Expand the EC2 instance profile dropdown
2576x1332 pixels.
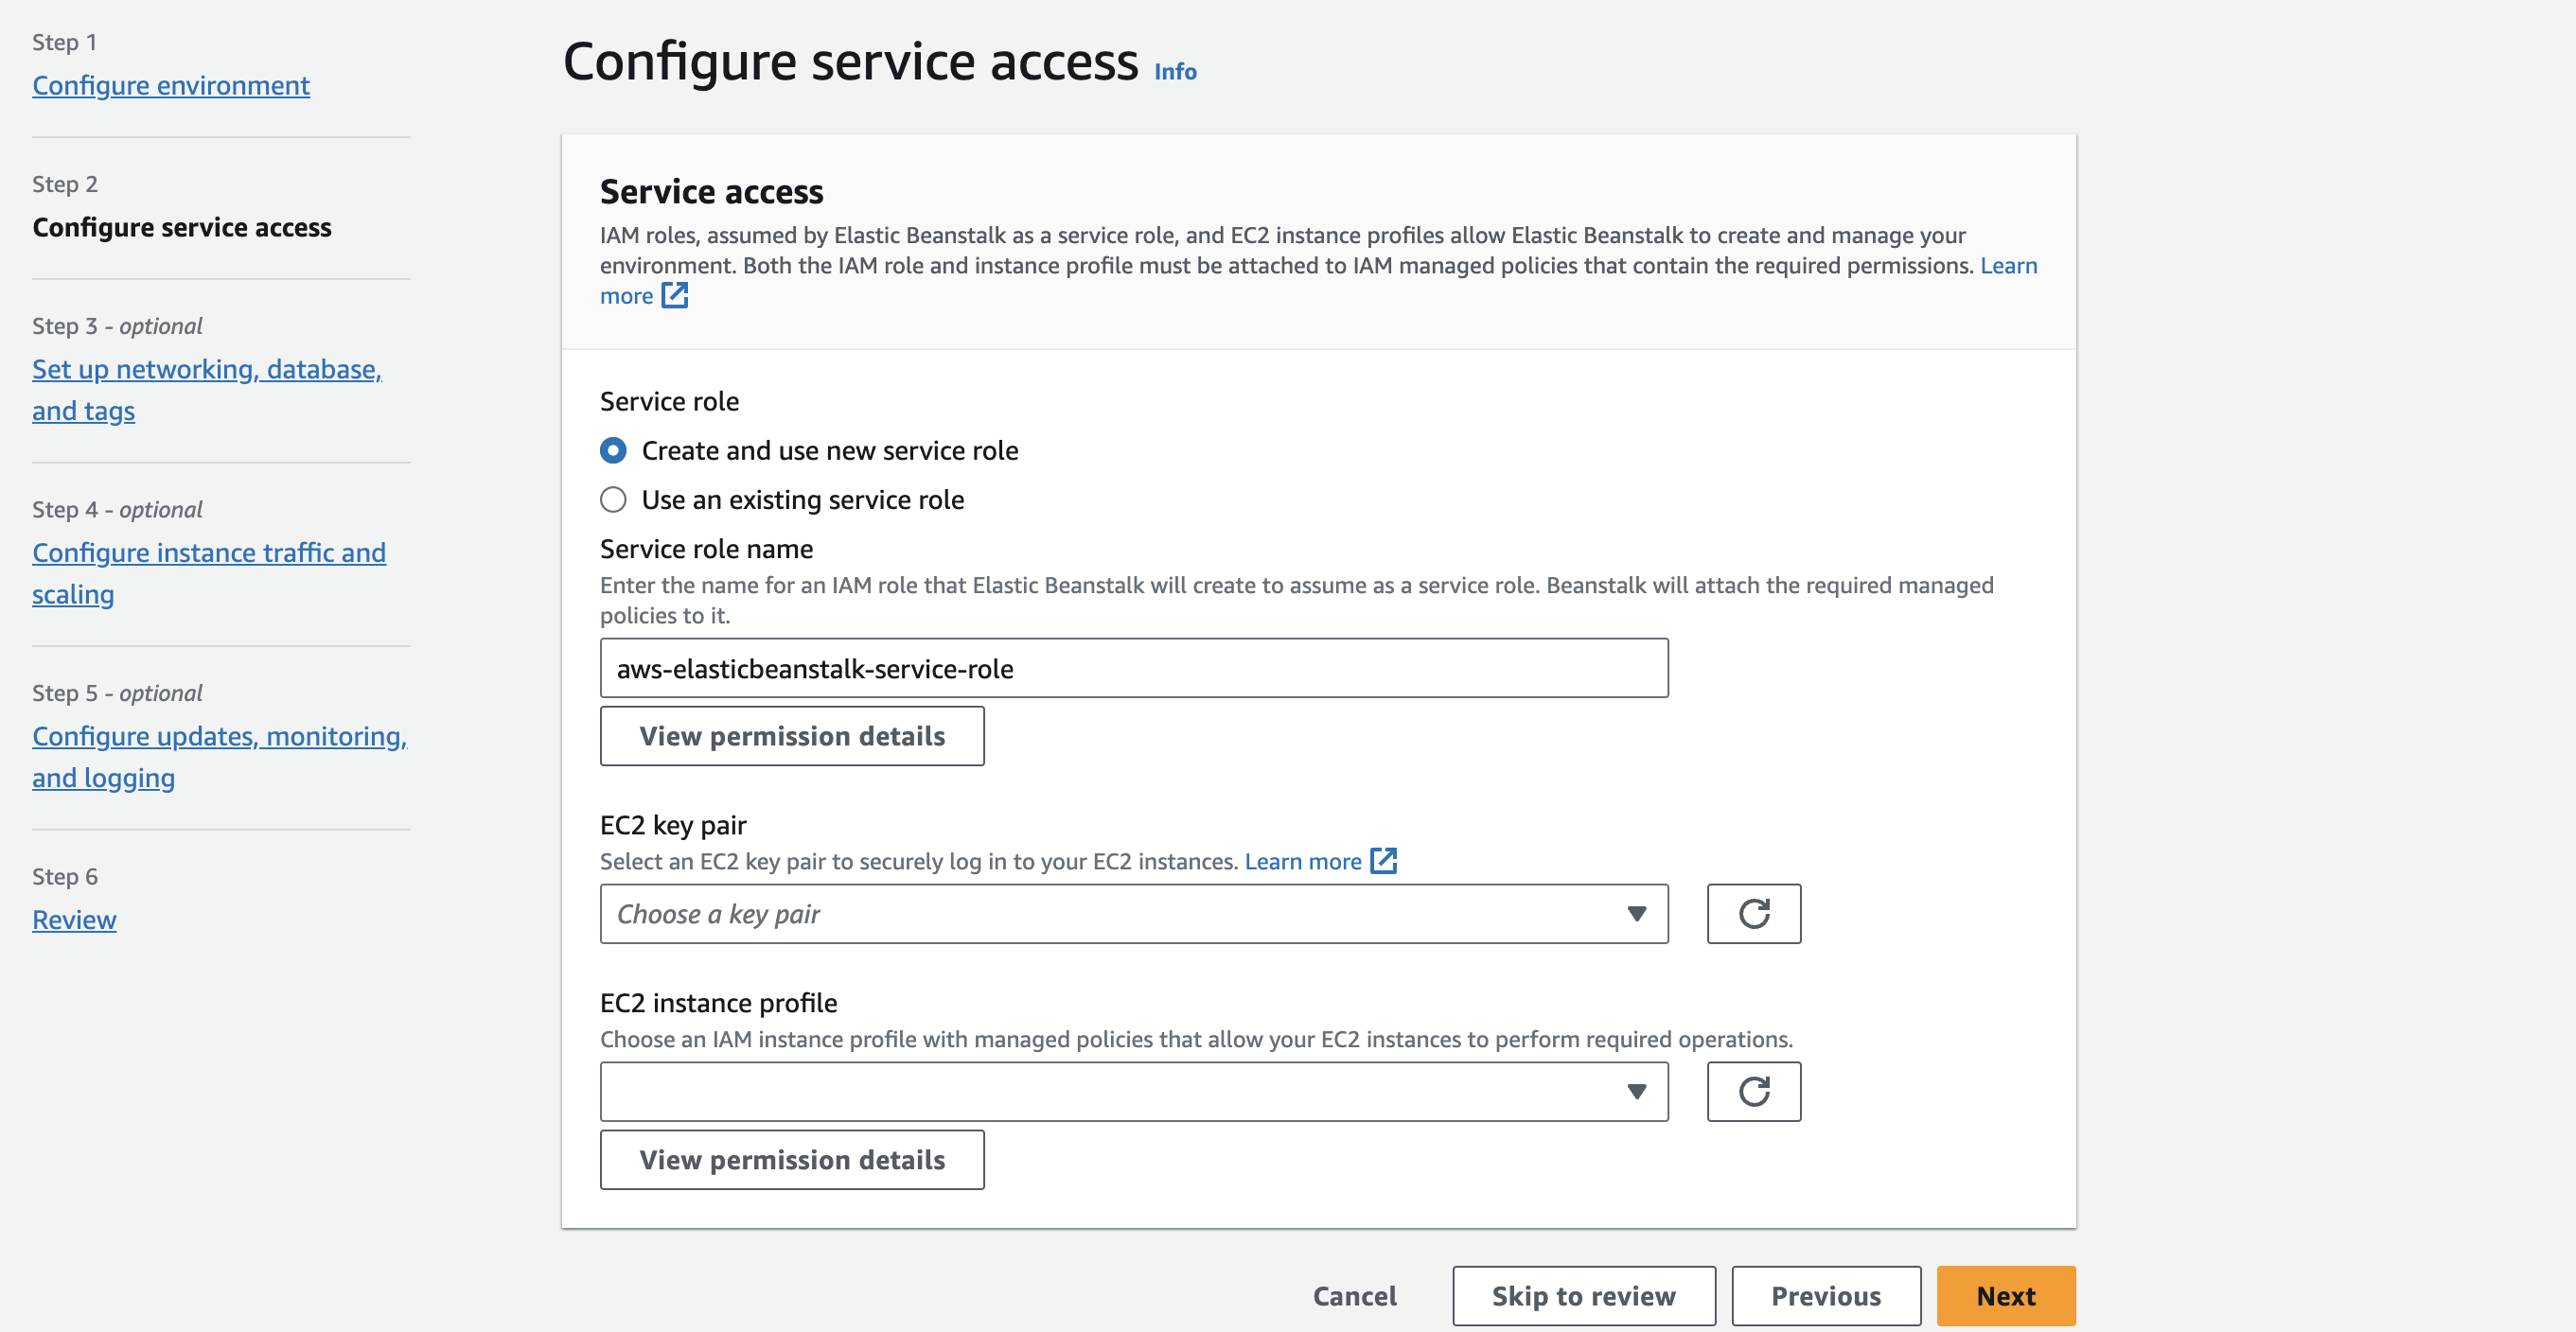(x=1133, y=1091)
